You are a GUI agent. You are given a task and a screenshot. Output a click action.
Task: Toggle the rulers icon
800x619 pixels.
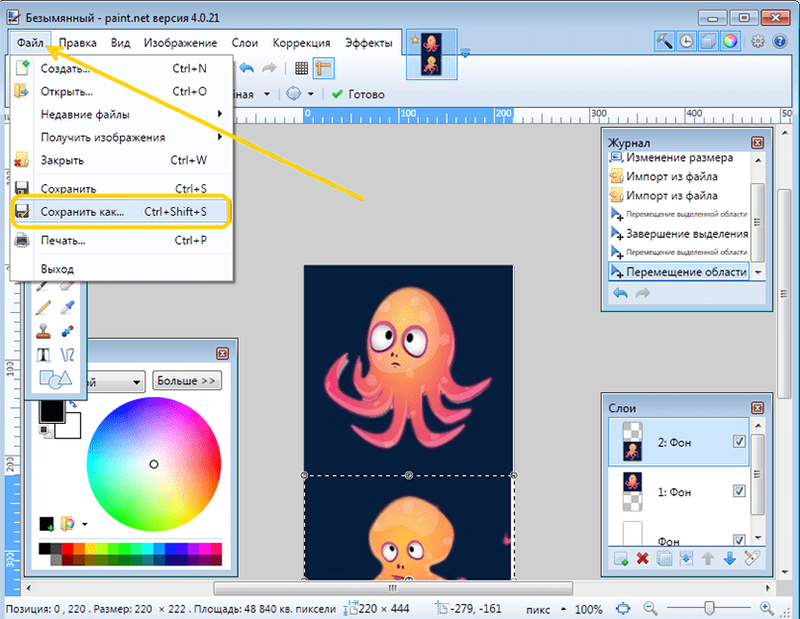click(323, 68)
